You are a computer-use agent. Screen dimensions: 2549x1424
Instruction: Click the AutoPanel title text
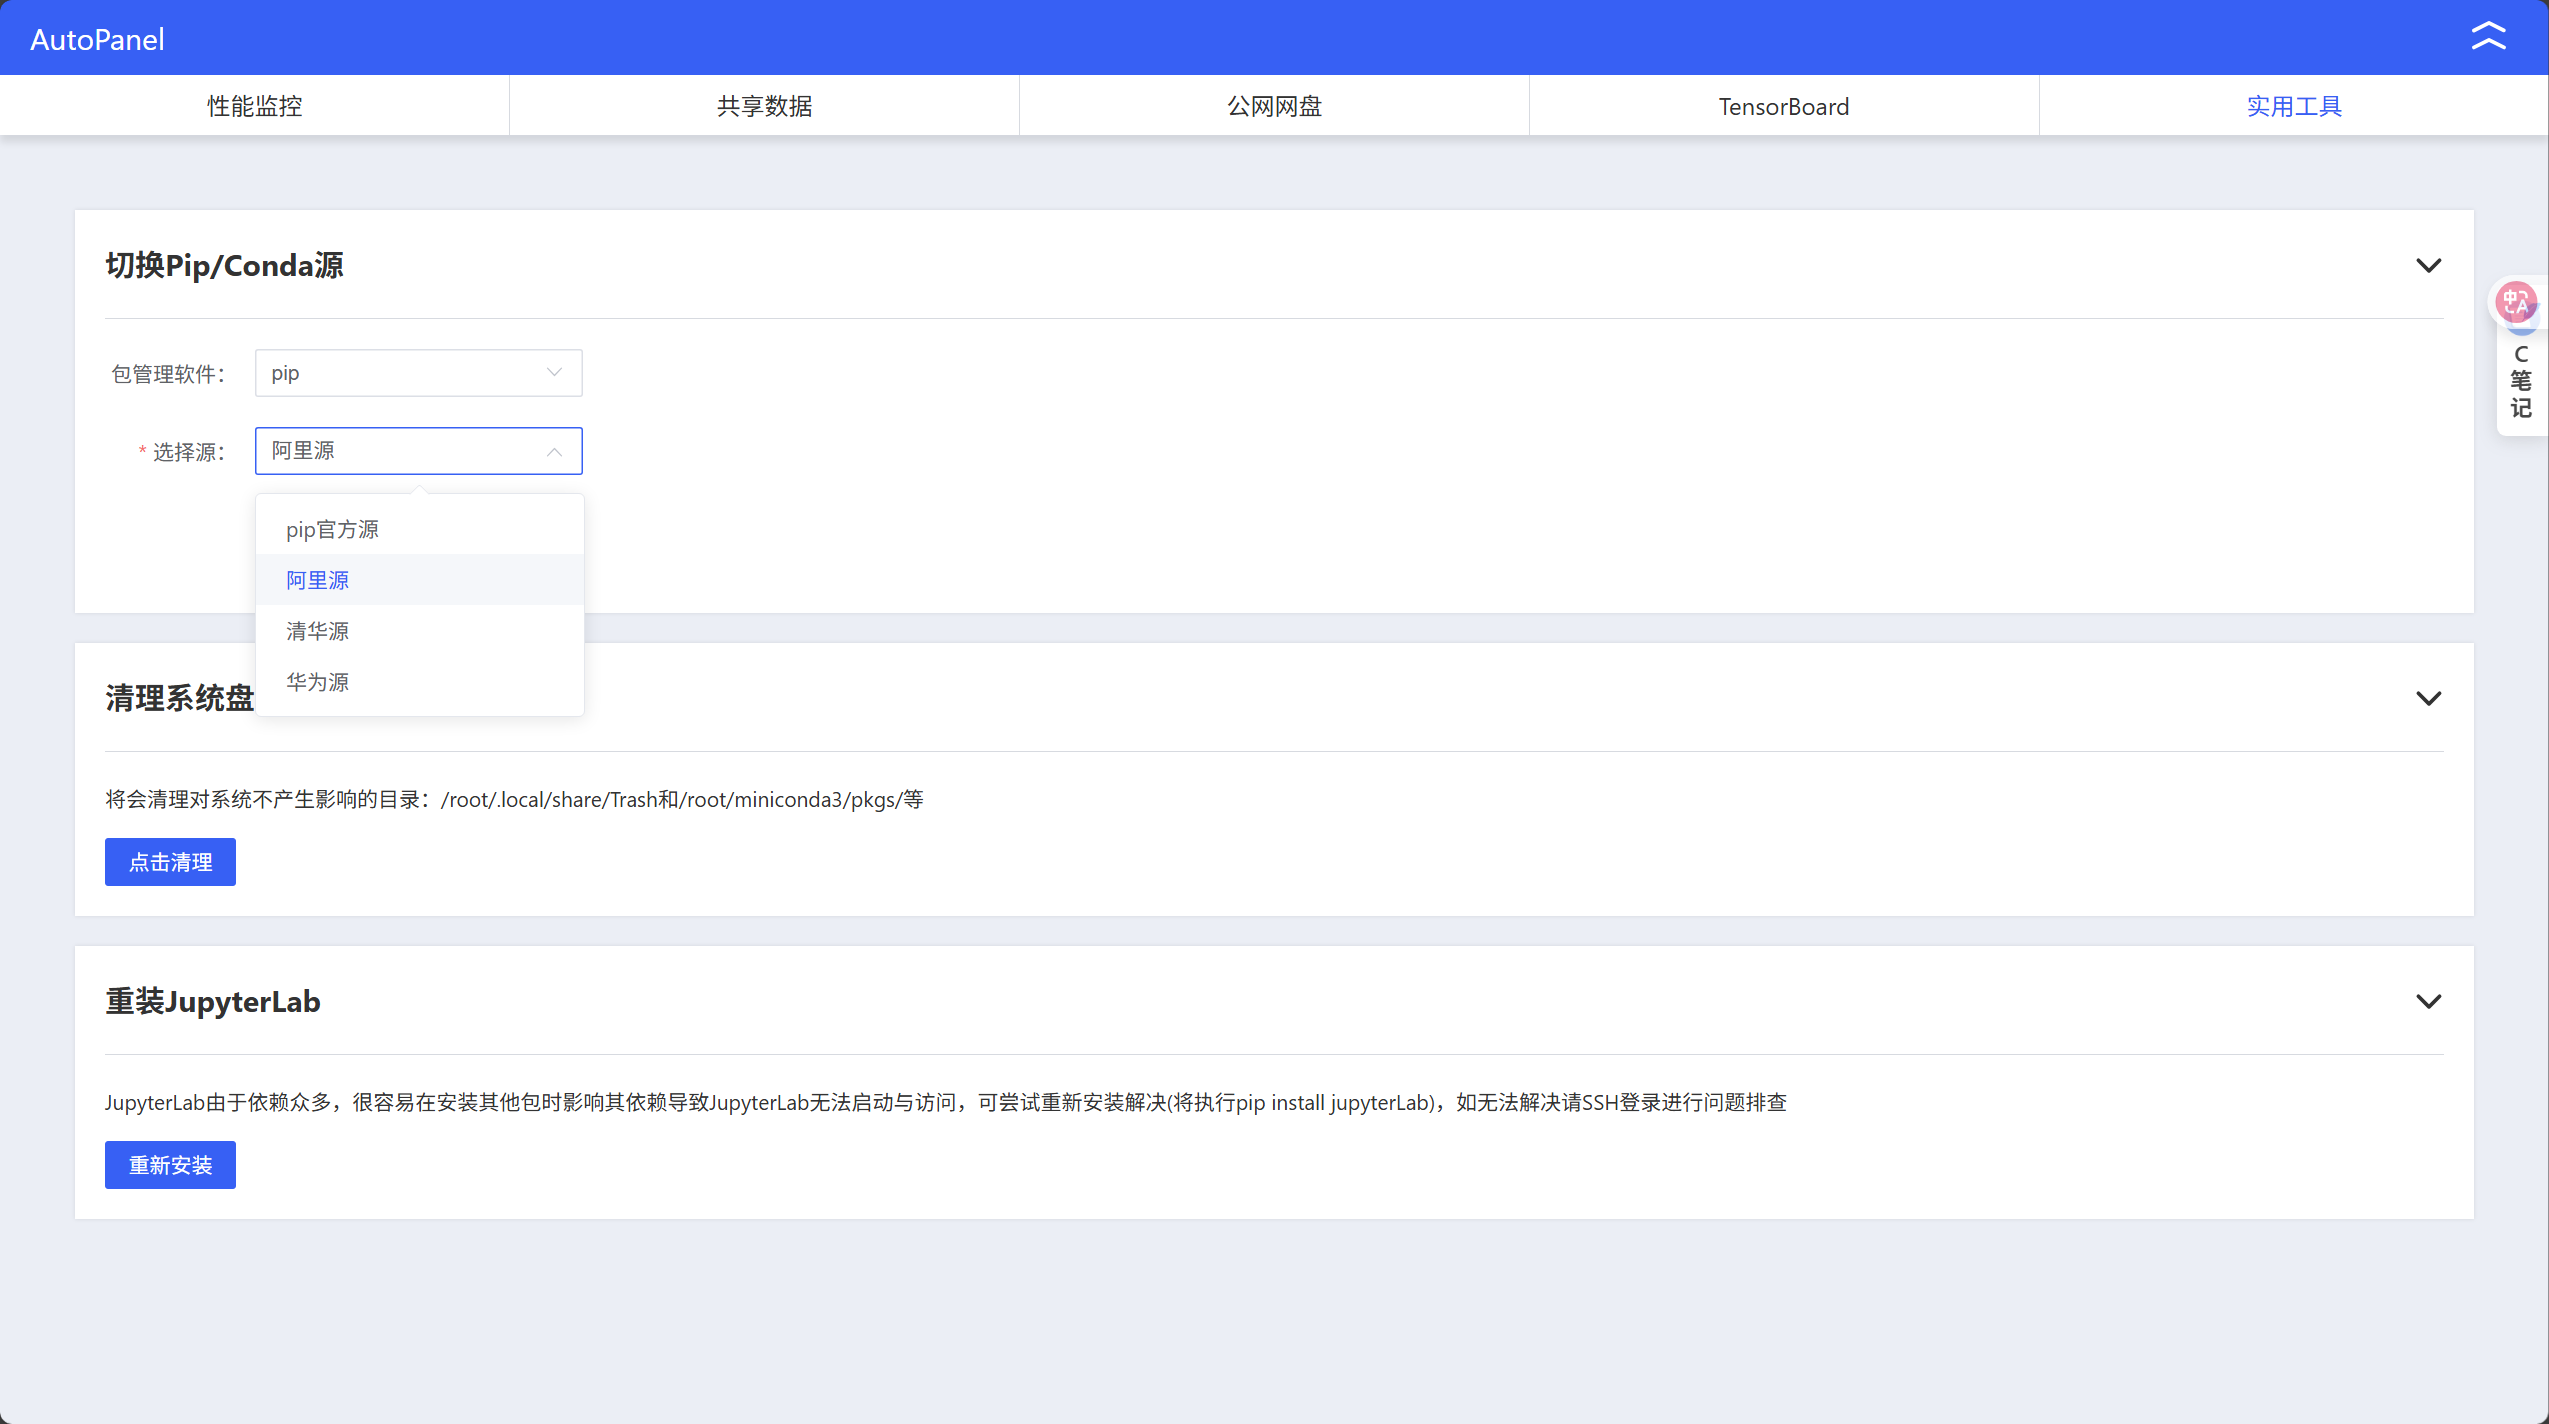[x=97, y=39]
